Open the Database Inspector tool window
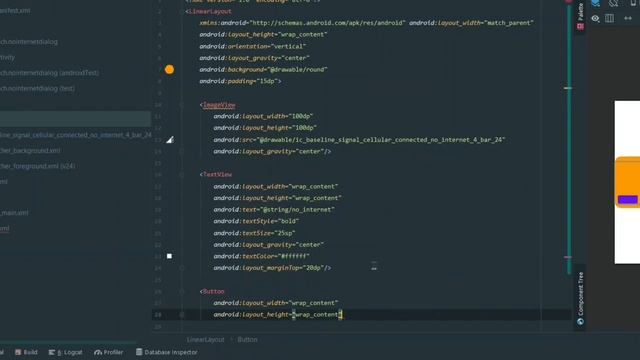Image resolution: width=640 pixels, height=360 pixels. pyautogui.click(x=167, y=352)
